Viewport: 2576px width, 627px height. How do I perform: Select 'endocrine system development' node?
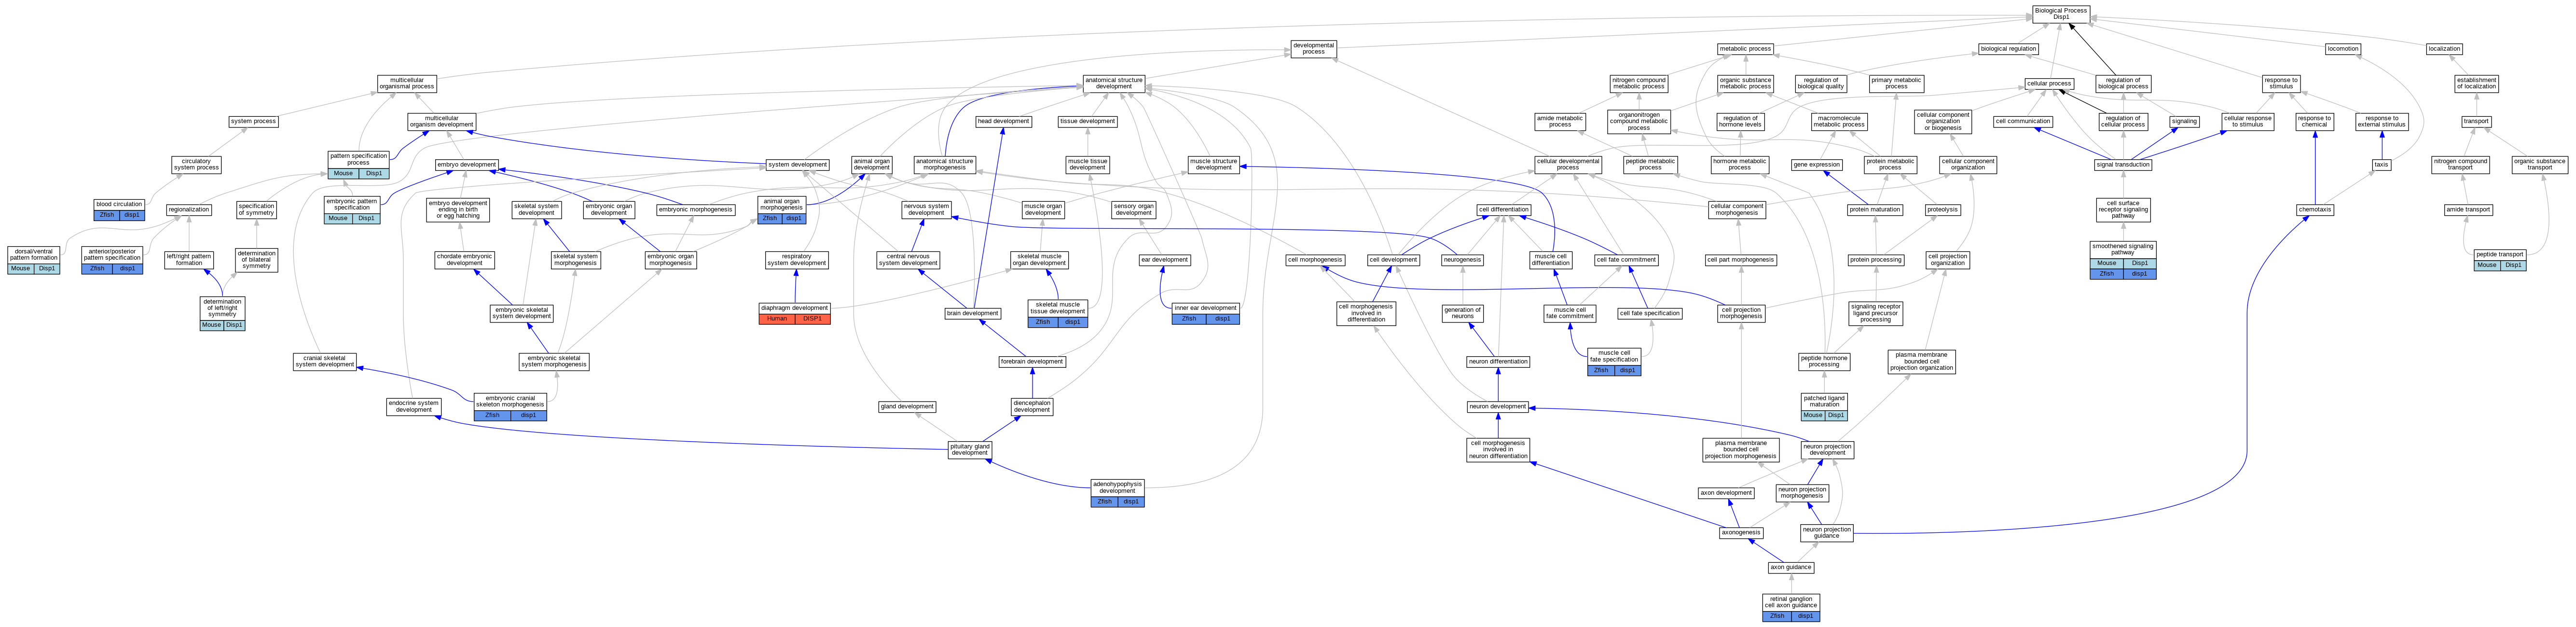point(414,406)
